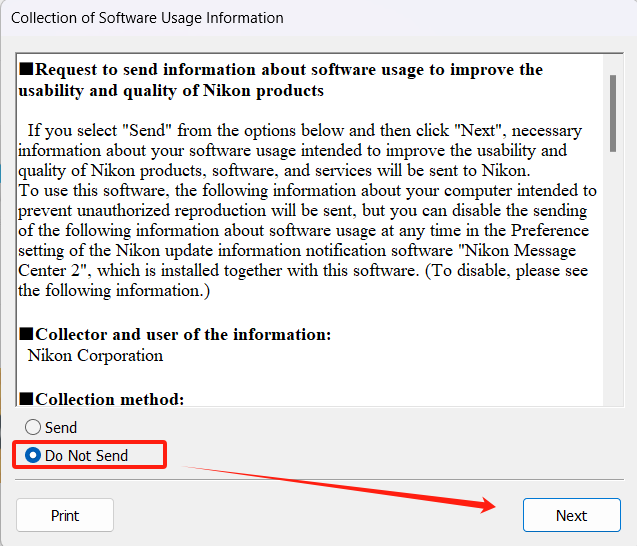Click the square bullet before "Collector and user"
637x546 pixels.
(x=26, y=334)
